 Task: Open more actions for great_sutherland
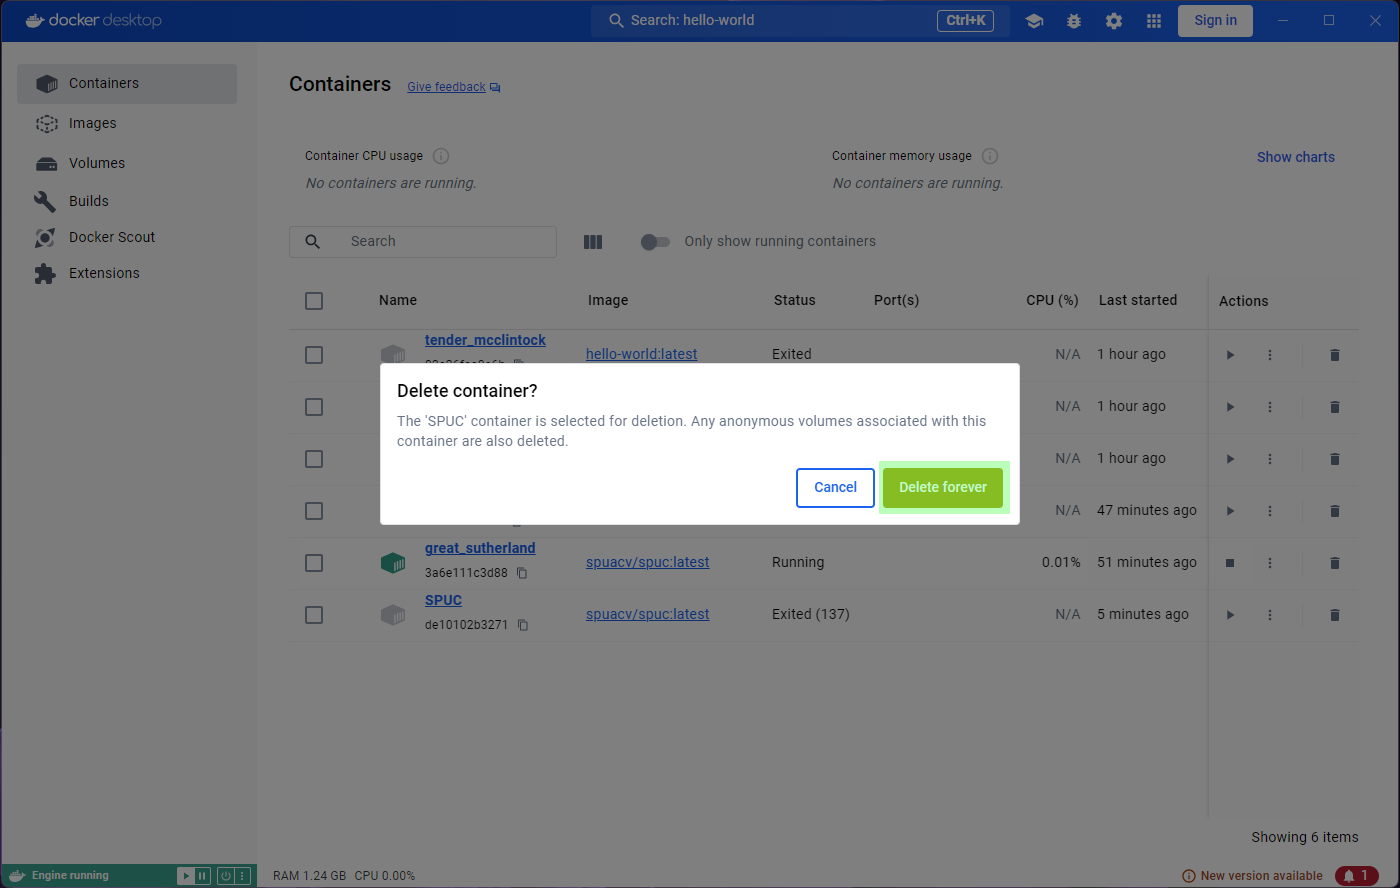pyautogui.click(x=1270, y=563)
